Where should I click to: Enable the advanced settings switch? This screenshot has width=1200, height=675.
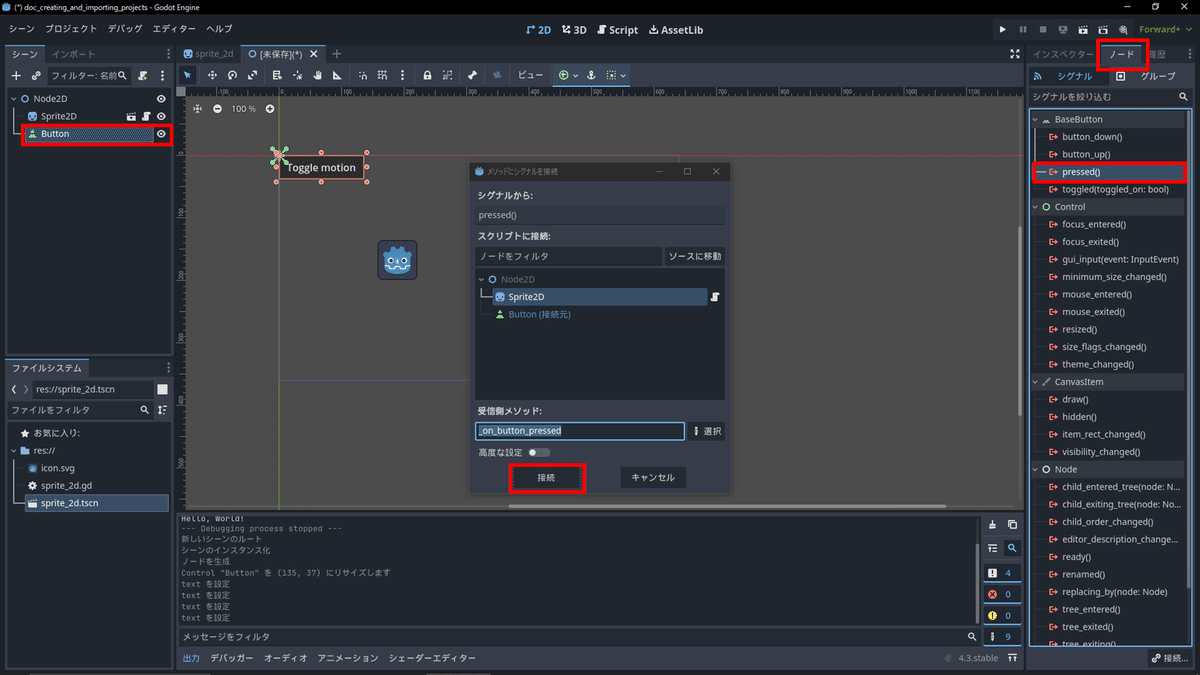click(x=539, y=453)
